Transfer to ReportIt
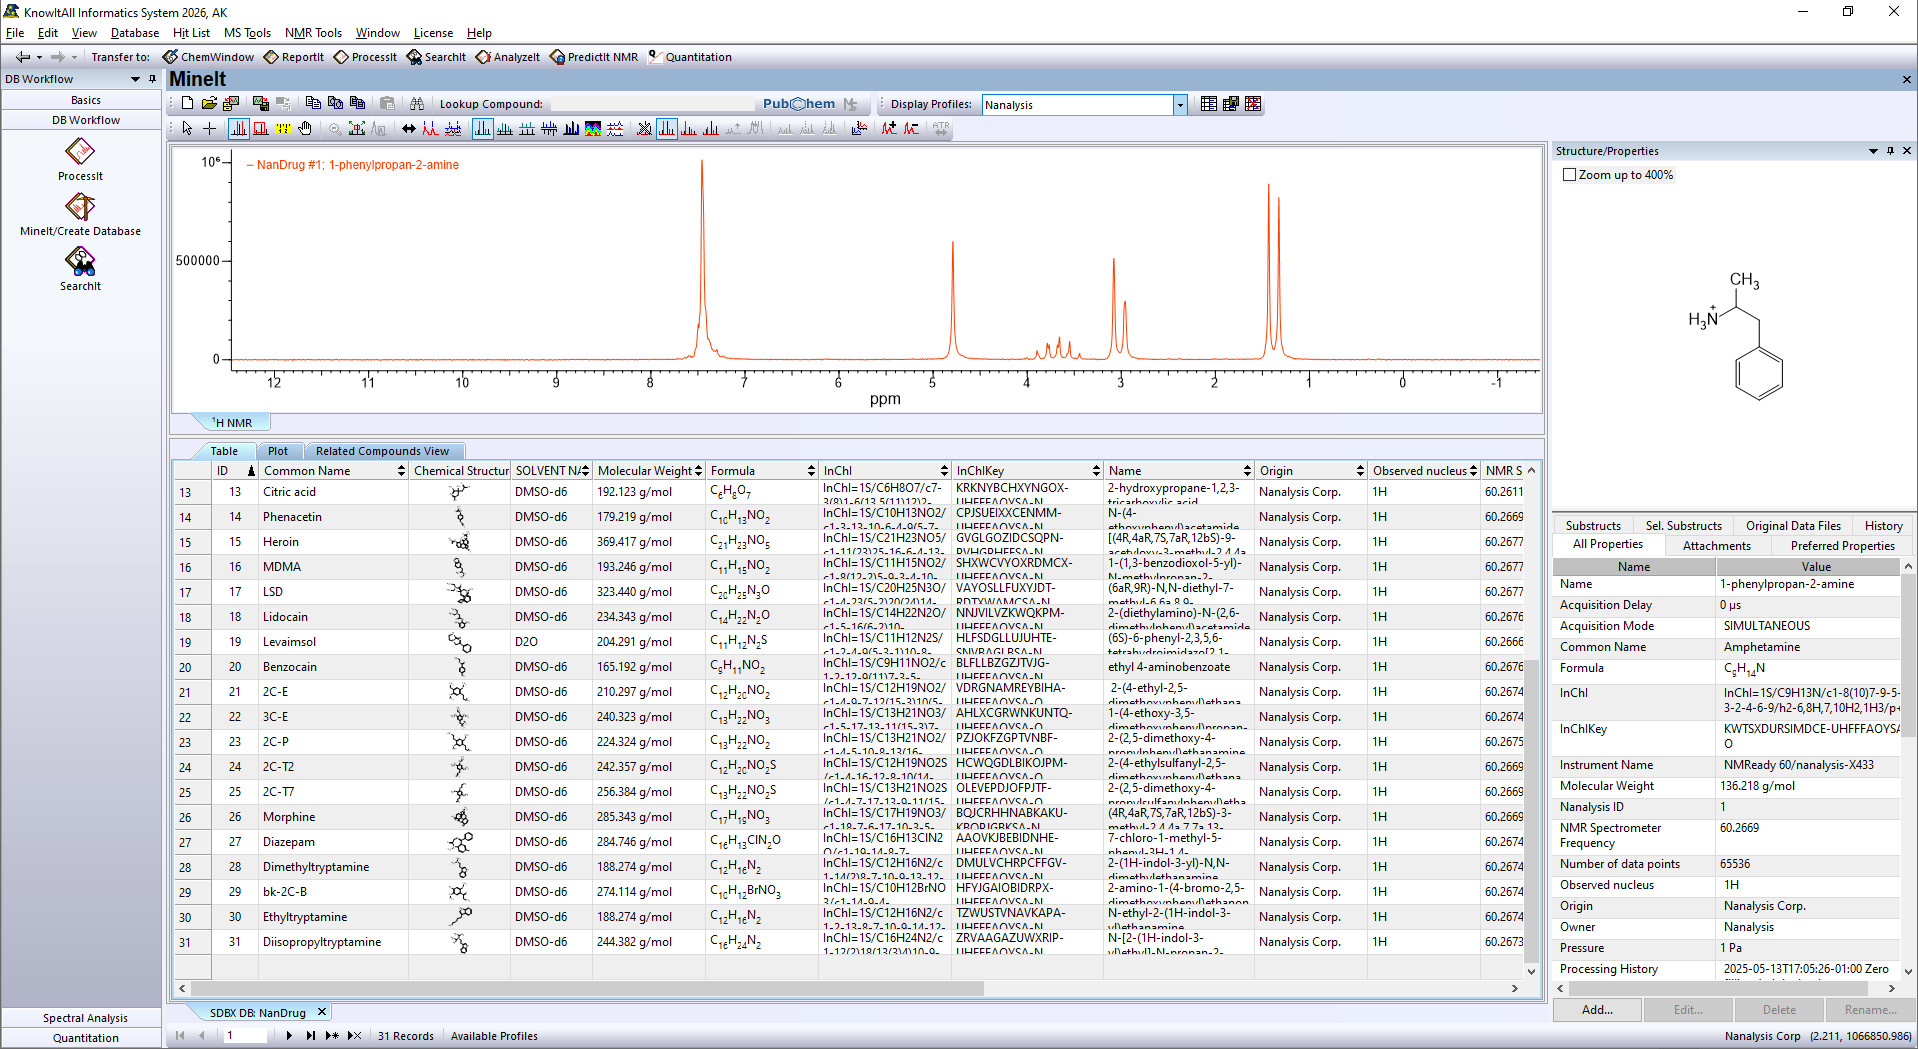 tap(294, 57)
